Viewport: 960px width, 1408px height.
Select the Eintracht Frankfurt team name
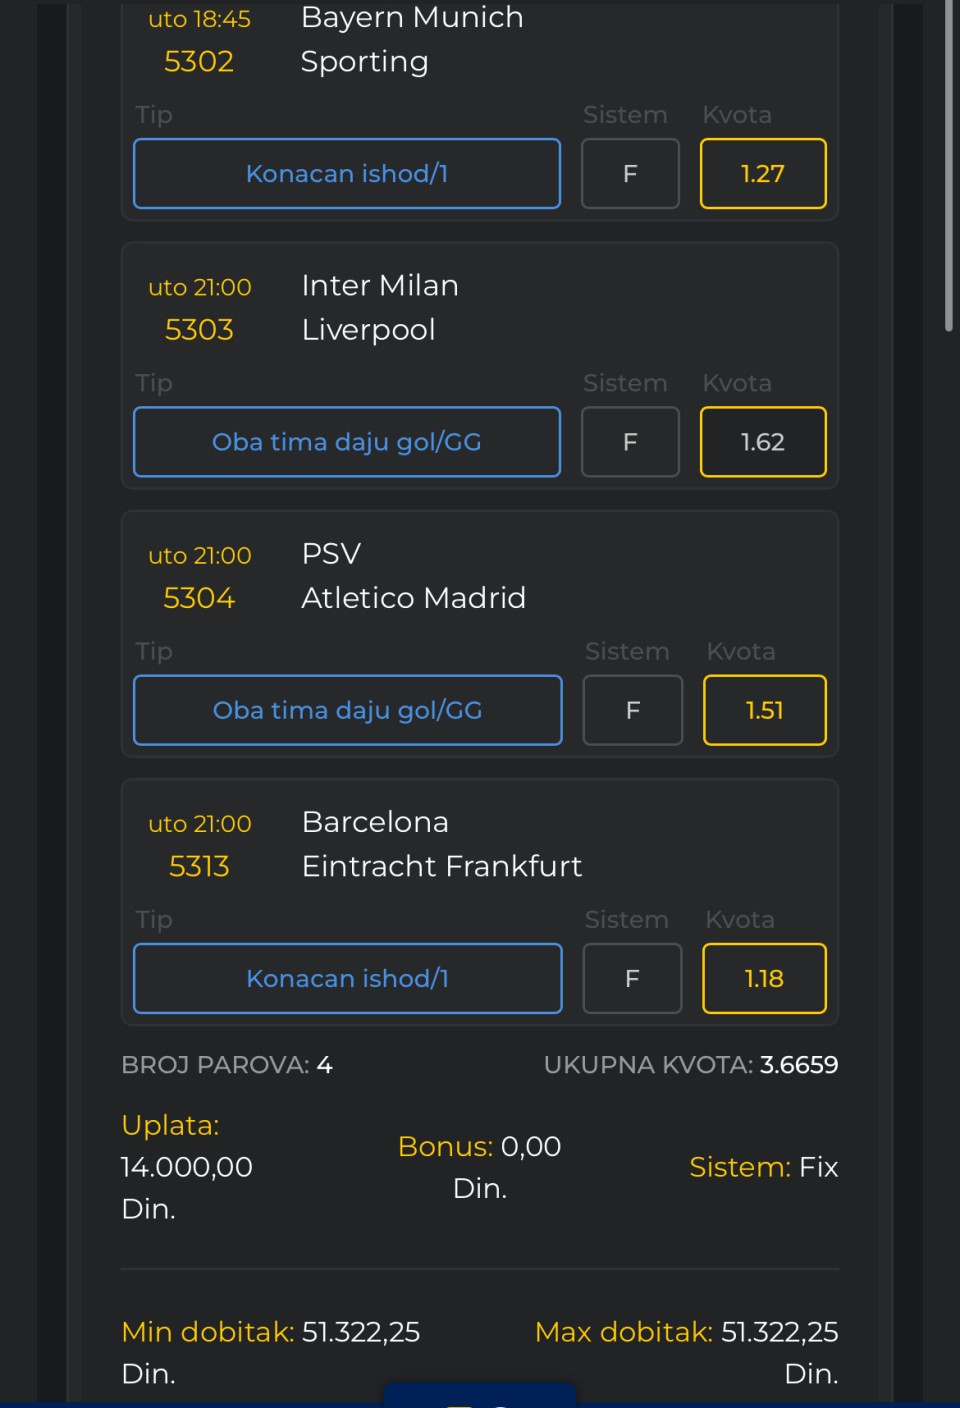442,866
